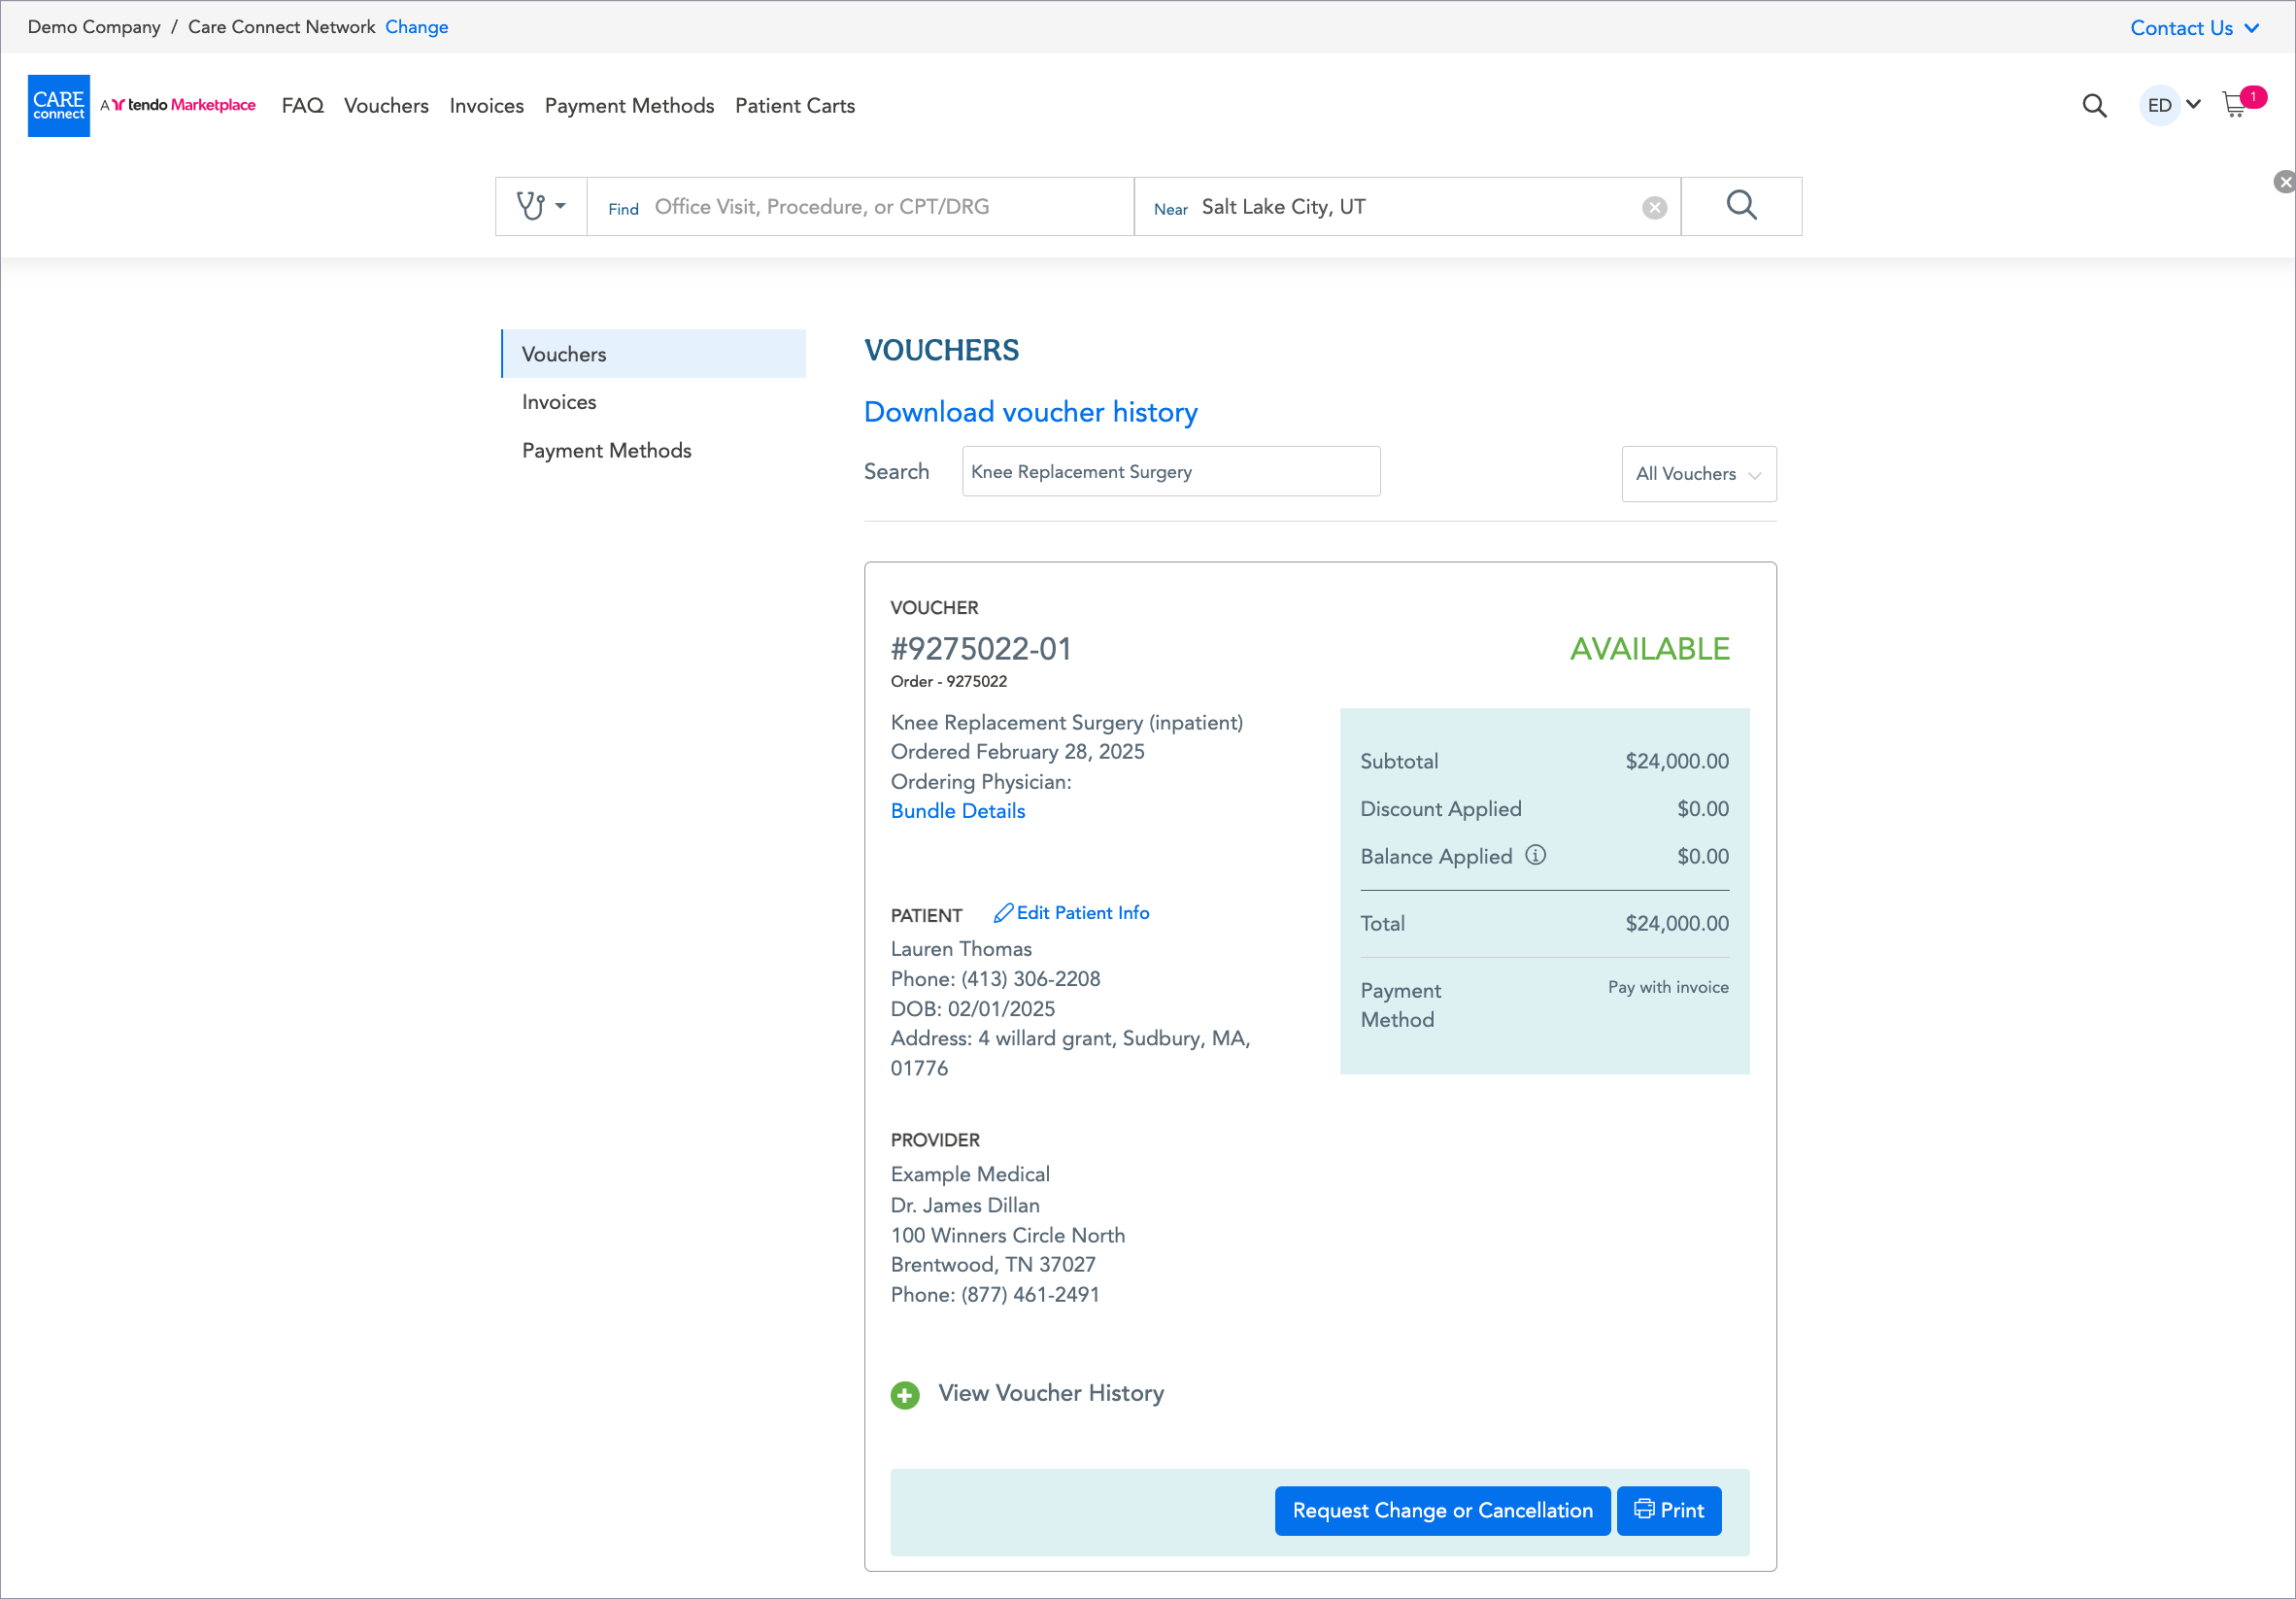Image resolution: width=2296 pixels, height=1599 pixels.
Task: Expand View Voucher History plus icon
Action: pyautogui.click(x=905, y=1394)
